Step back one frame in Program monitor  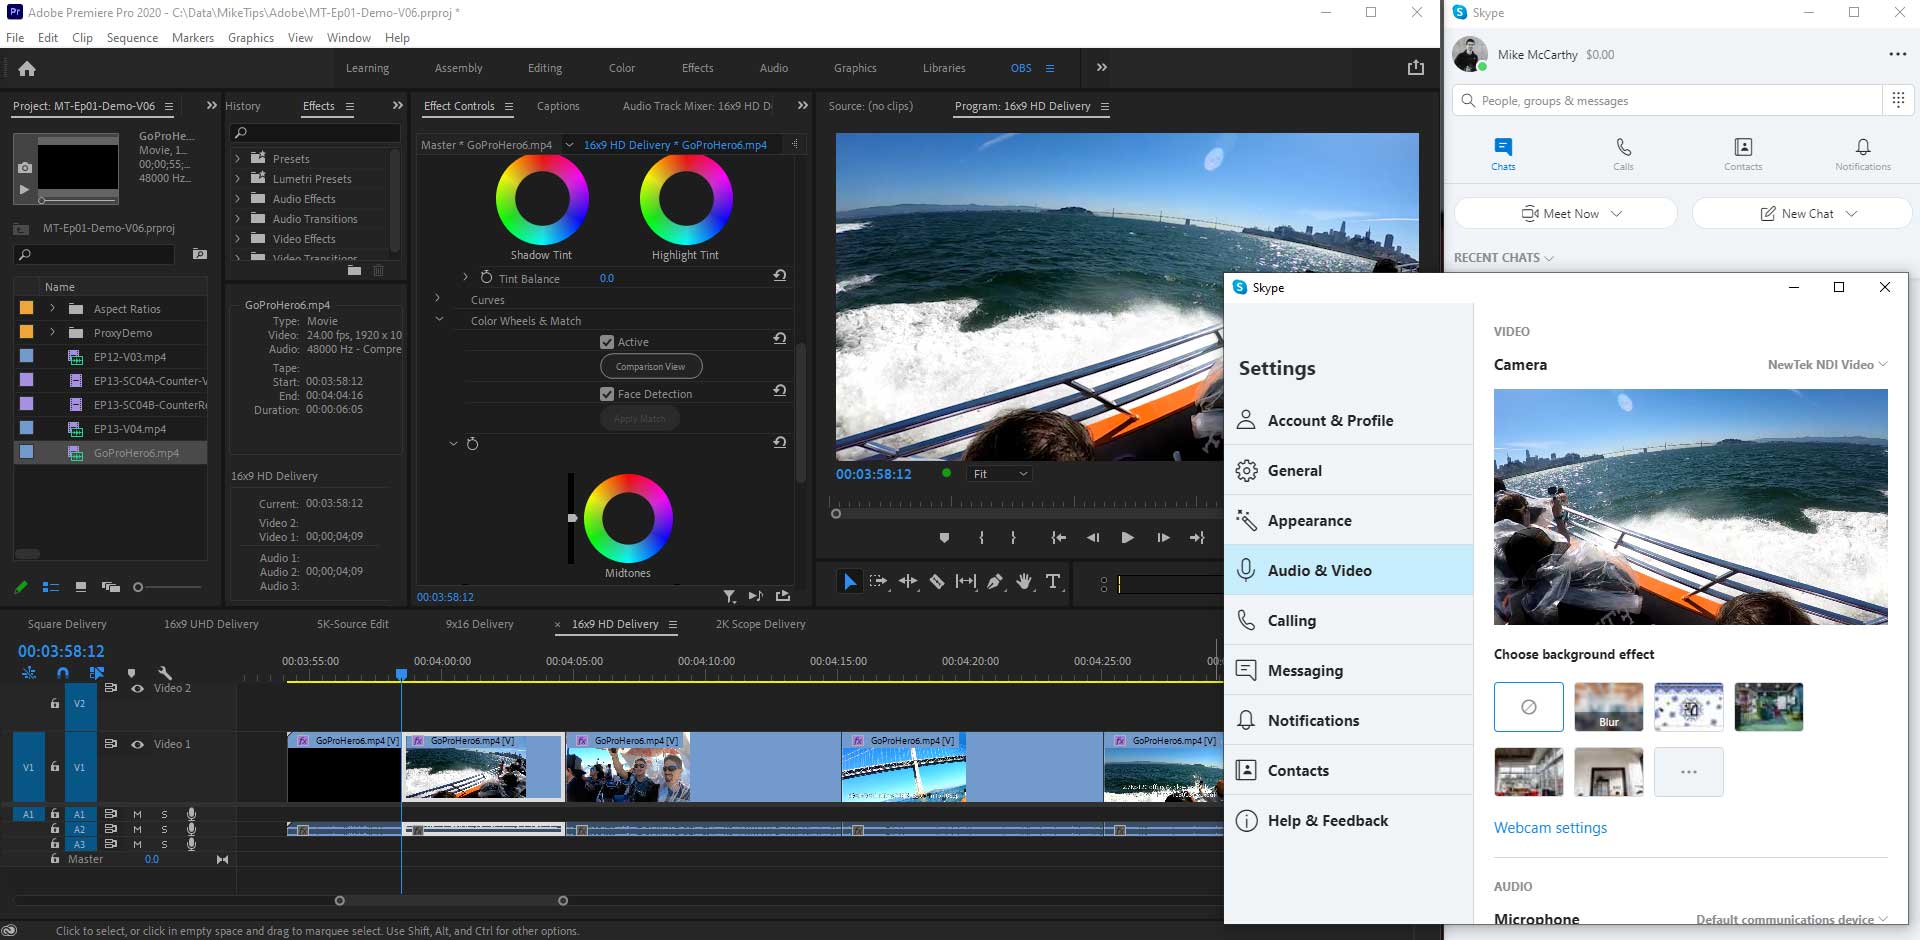1093,538
